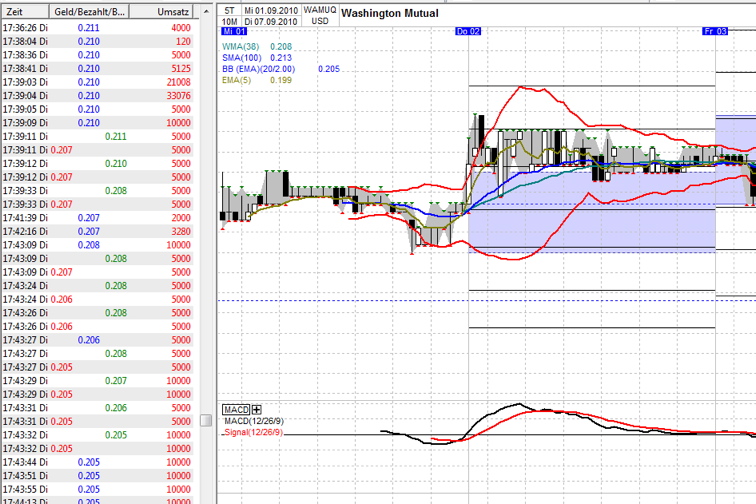Select the 17:36:26 Di trade row
Viewport: 756px width, 504px height.
pos(97,28)
